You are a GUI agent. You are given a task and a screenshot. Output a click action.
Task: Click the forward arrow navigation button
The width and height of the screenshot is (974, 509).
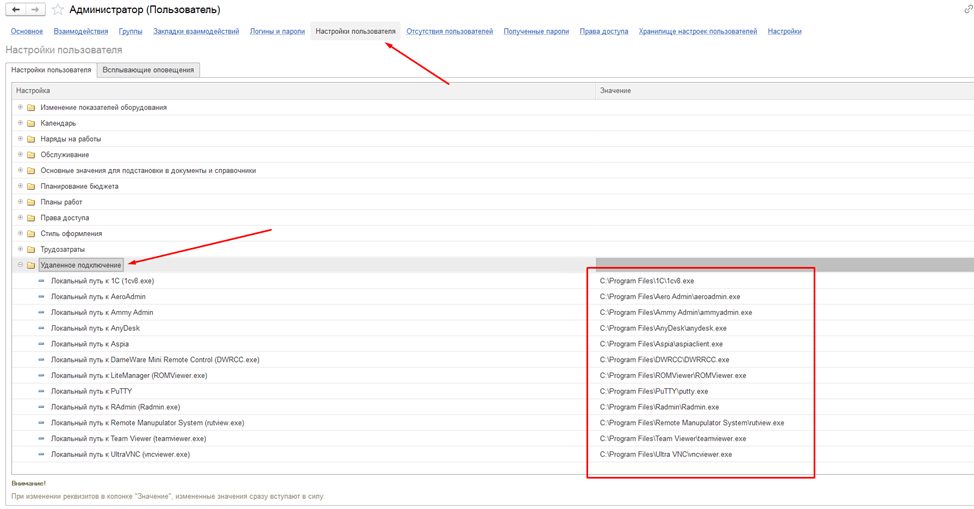tap(35, 10)
